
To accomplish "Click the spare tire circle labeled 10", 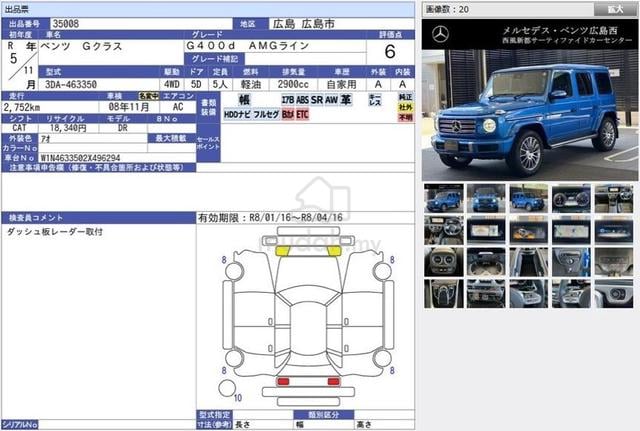I will (x=227, y=388).
